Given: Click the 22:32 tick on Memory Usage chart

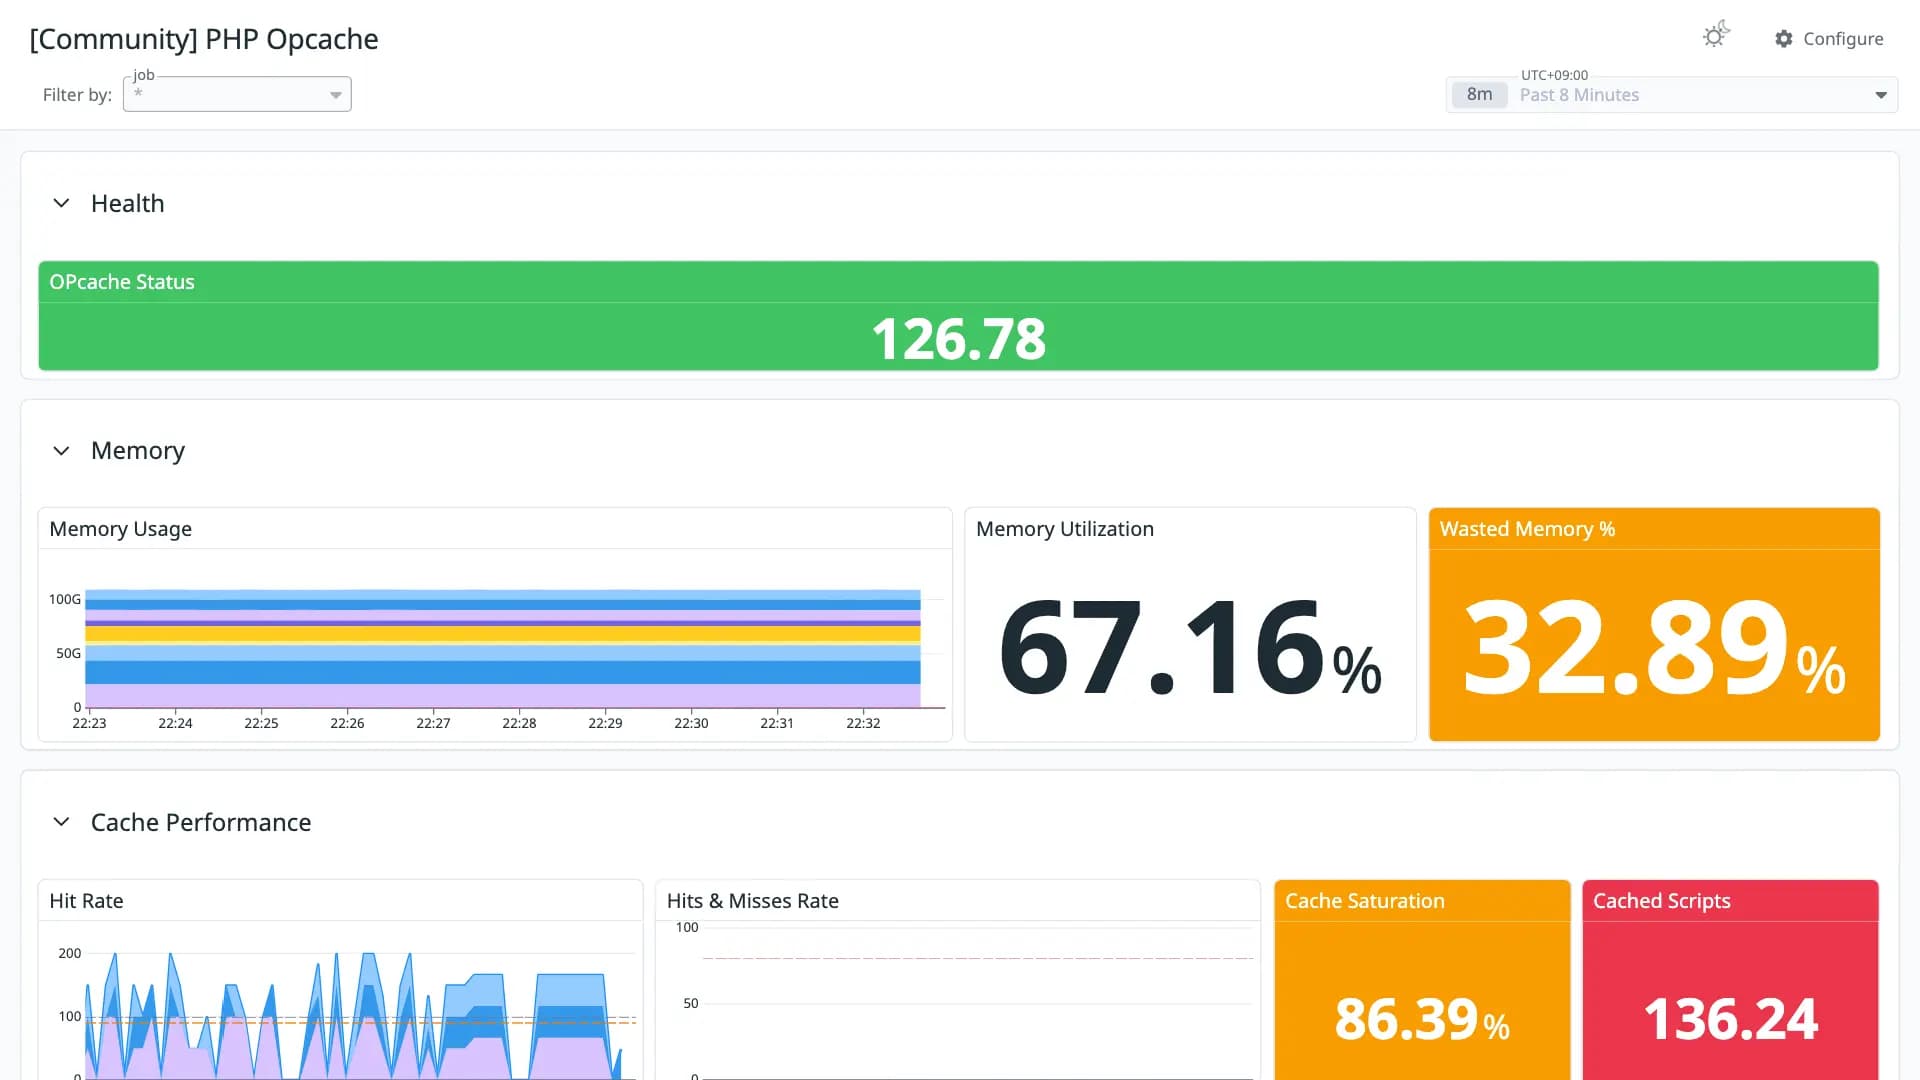Looking at the screenshot, I should pyautogui.click(x=863, y=723).
